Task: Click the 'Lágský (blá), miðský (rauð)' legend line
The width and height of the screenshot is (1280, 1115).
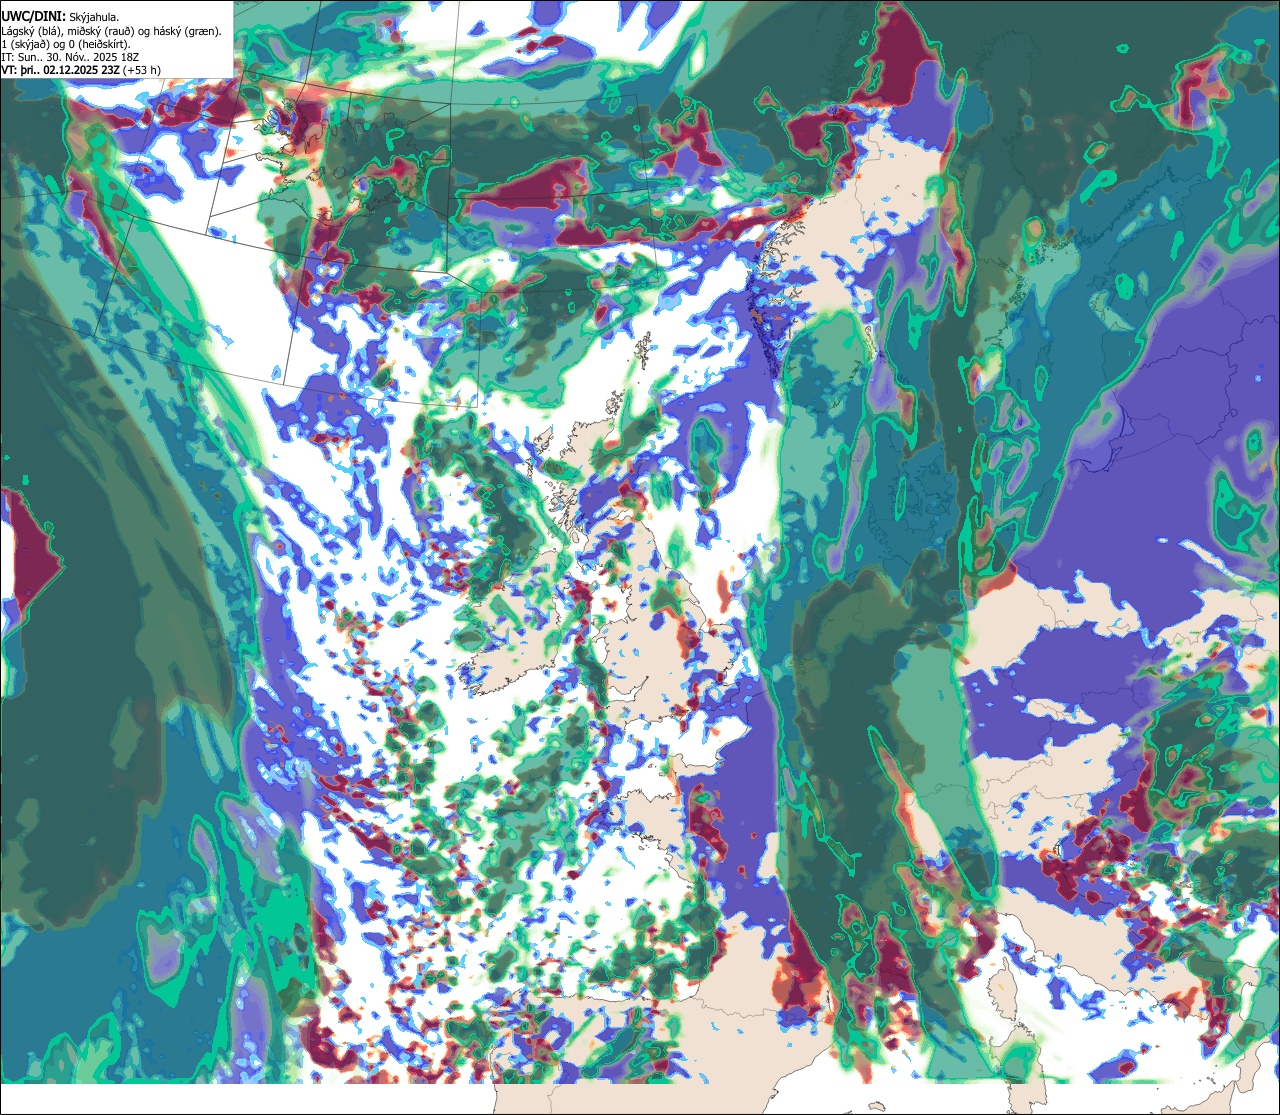Action: [112, 31]
